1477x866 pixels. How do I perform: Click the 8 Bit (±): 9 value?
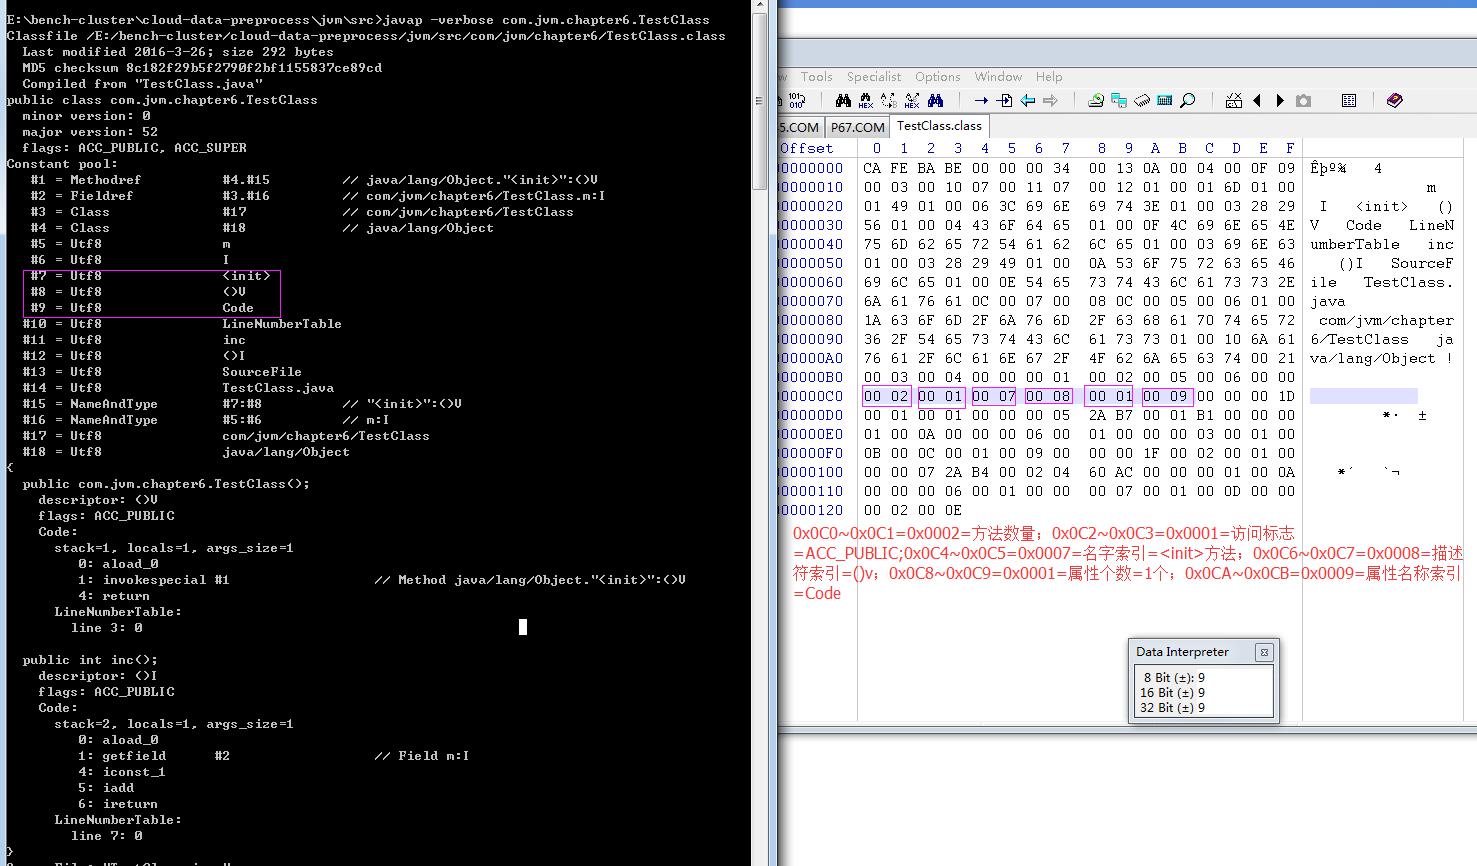(x=1174, y=677)
